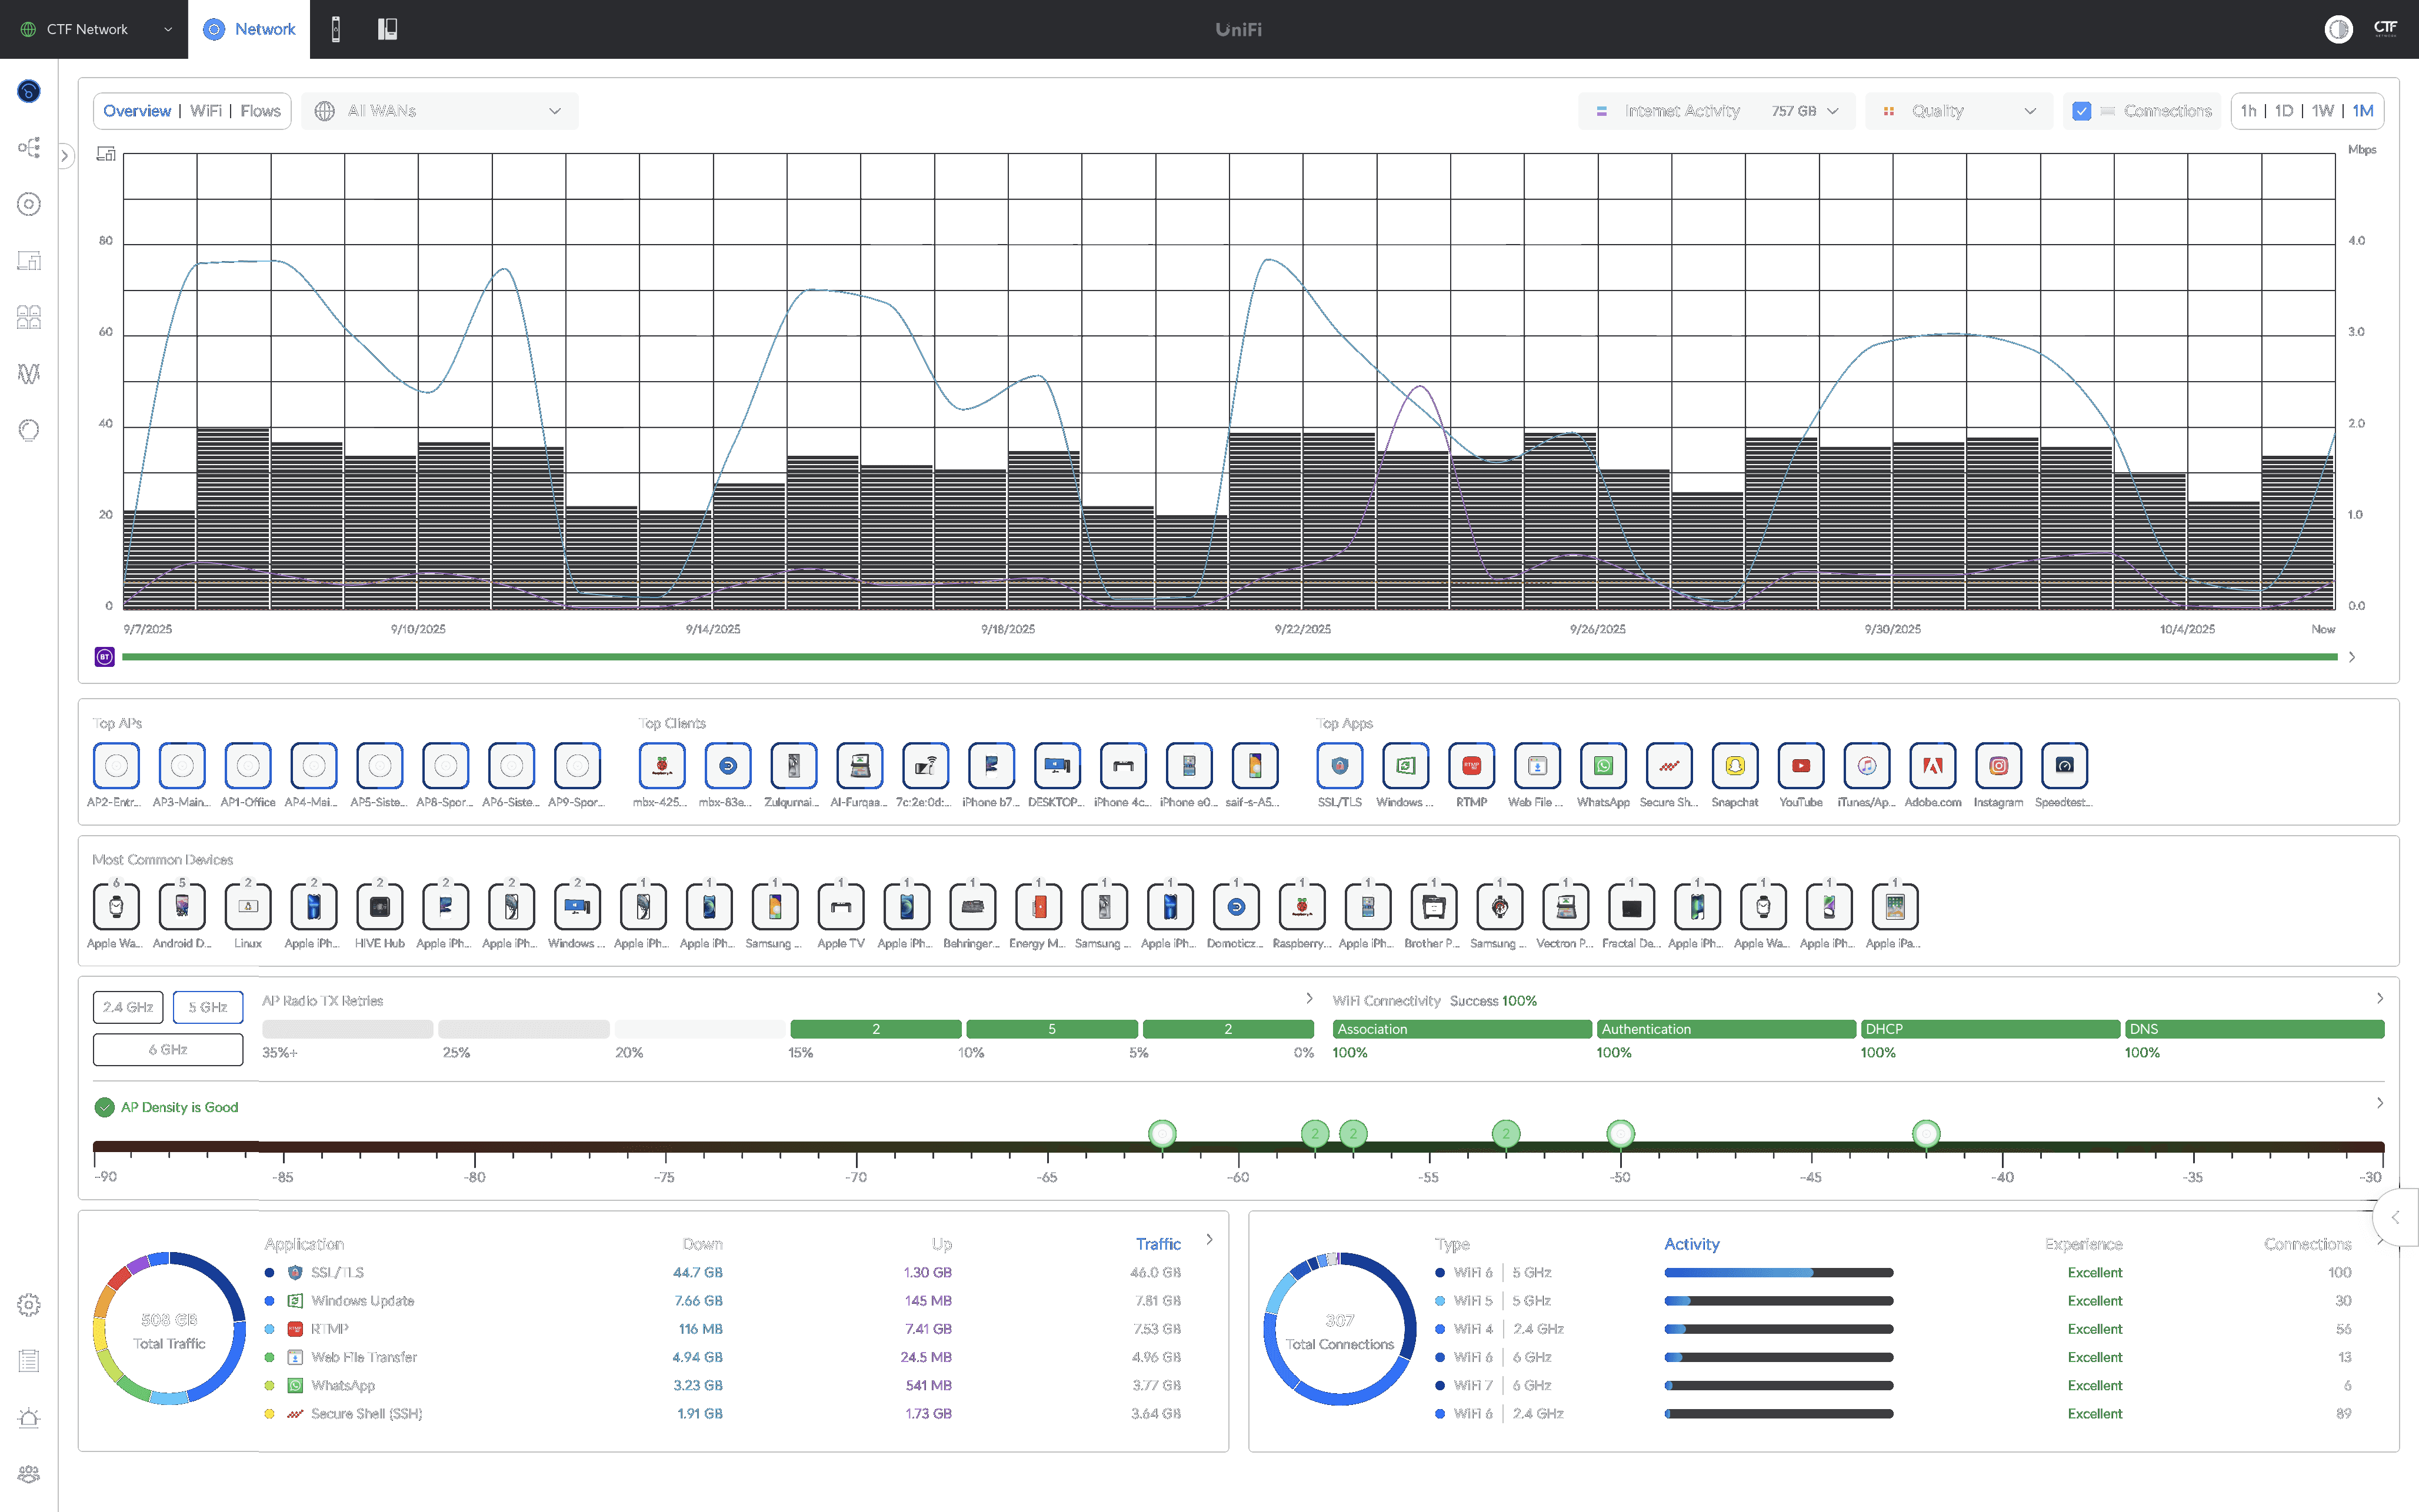Screen dimensions: 2419x1512
Task: Open the YouTube app icon
Action: coord(1800,766)
